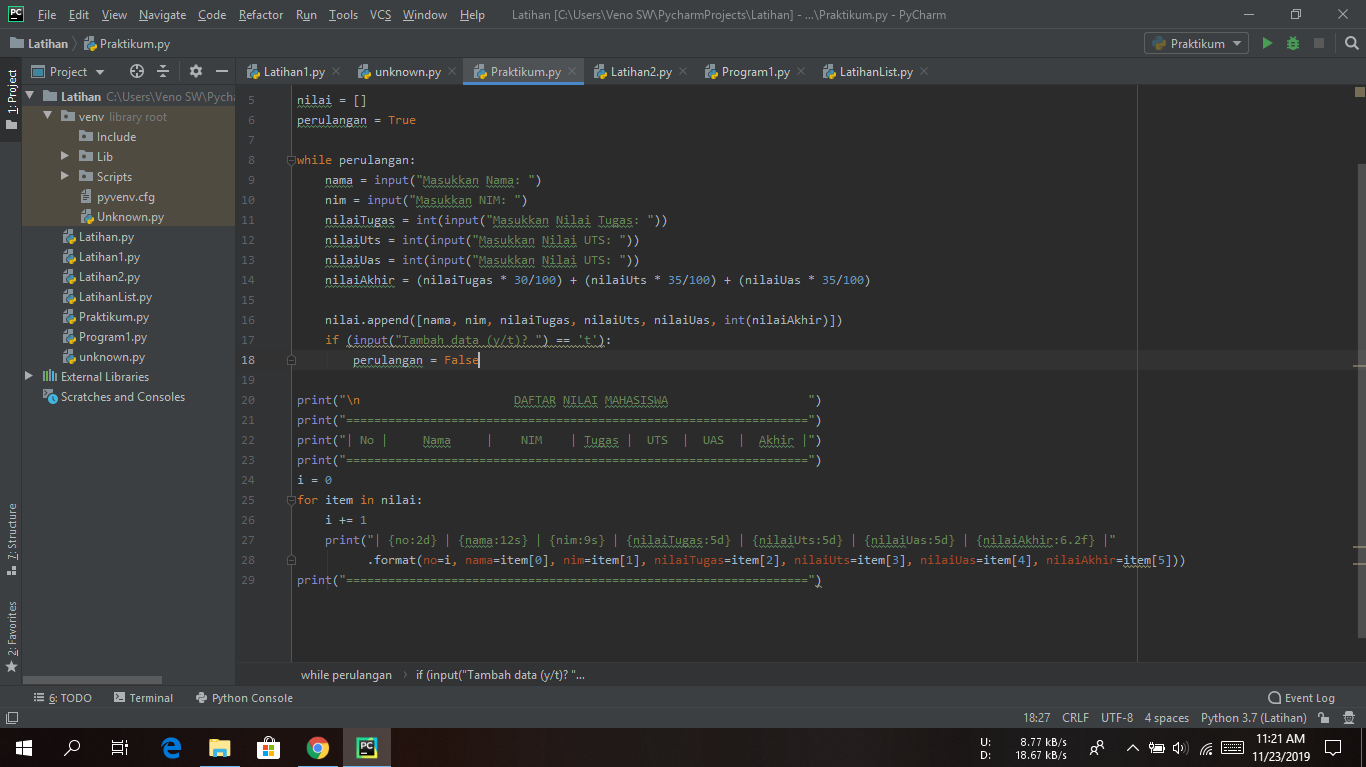
Task: Expand the Scripts folder
Action: tap(65, 176)
